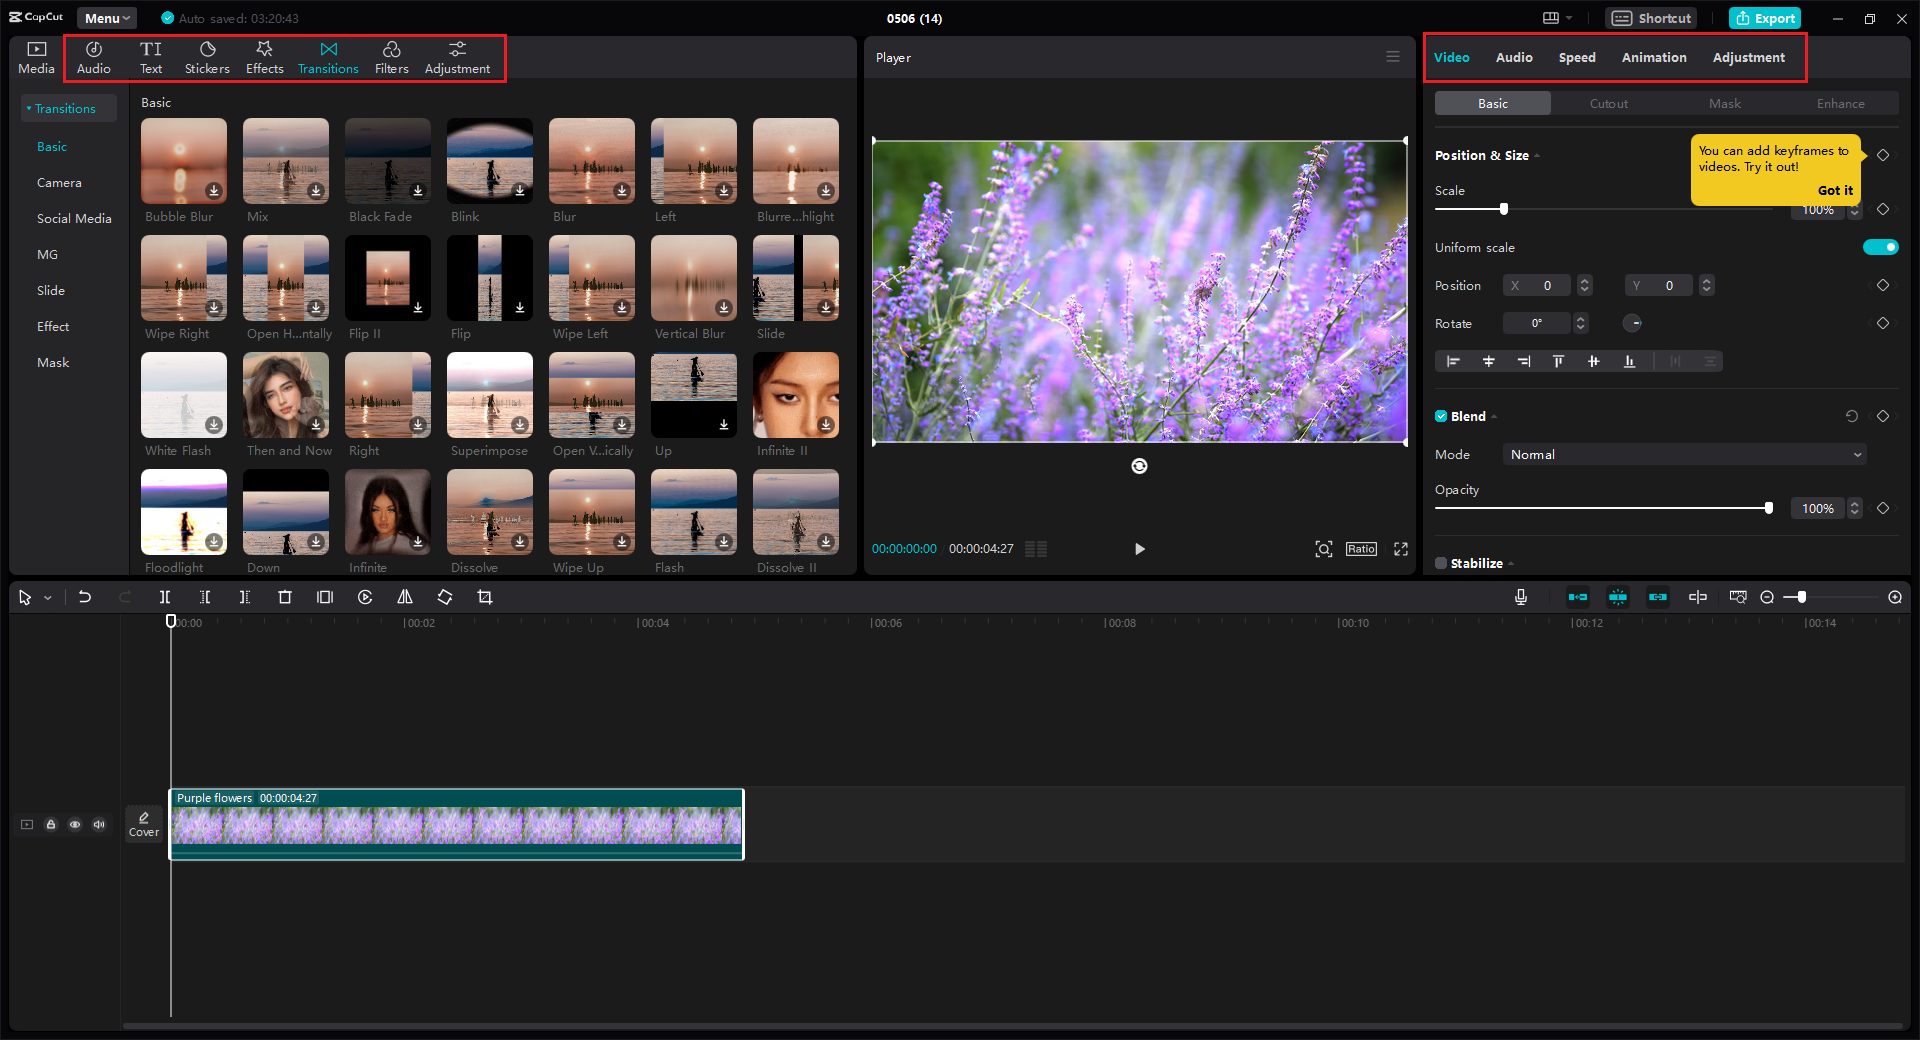Click the microphone voiceover recording icon
This screenshot has width=1920, height=1040.
(1520, 597)
